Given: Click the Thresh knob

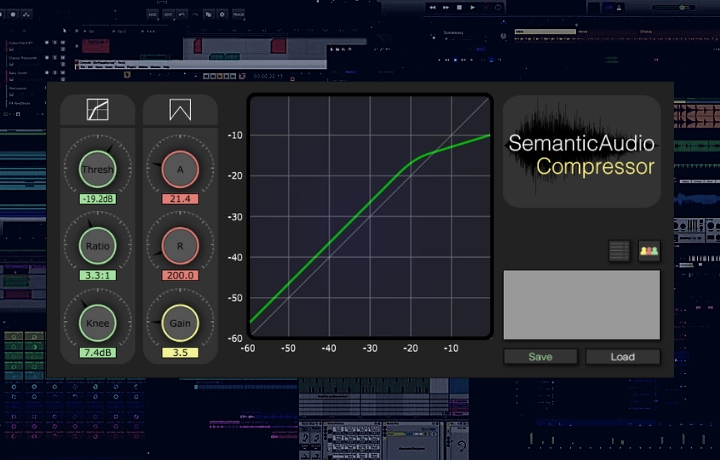Looking at the screenshot, I should [97, 169].
